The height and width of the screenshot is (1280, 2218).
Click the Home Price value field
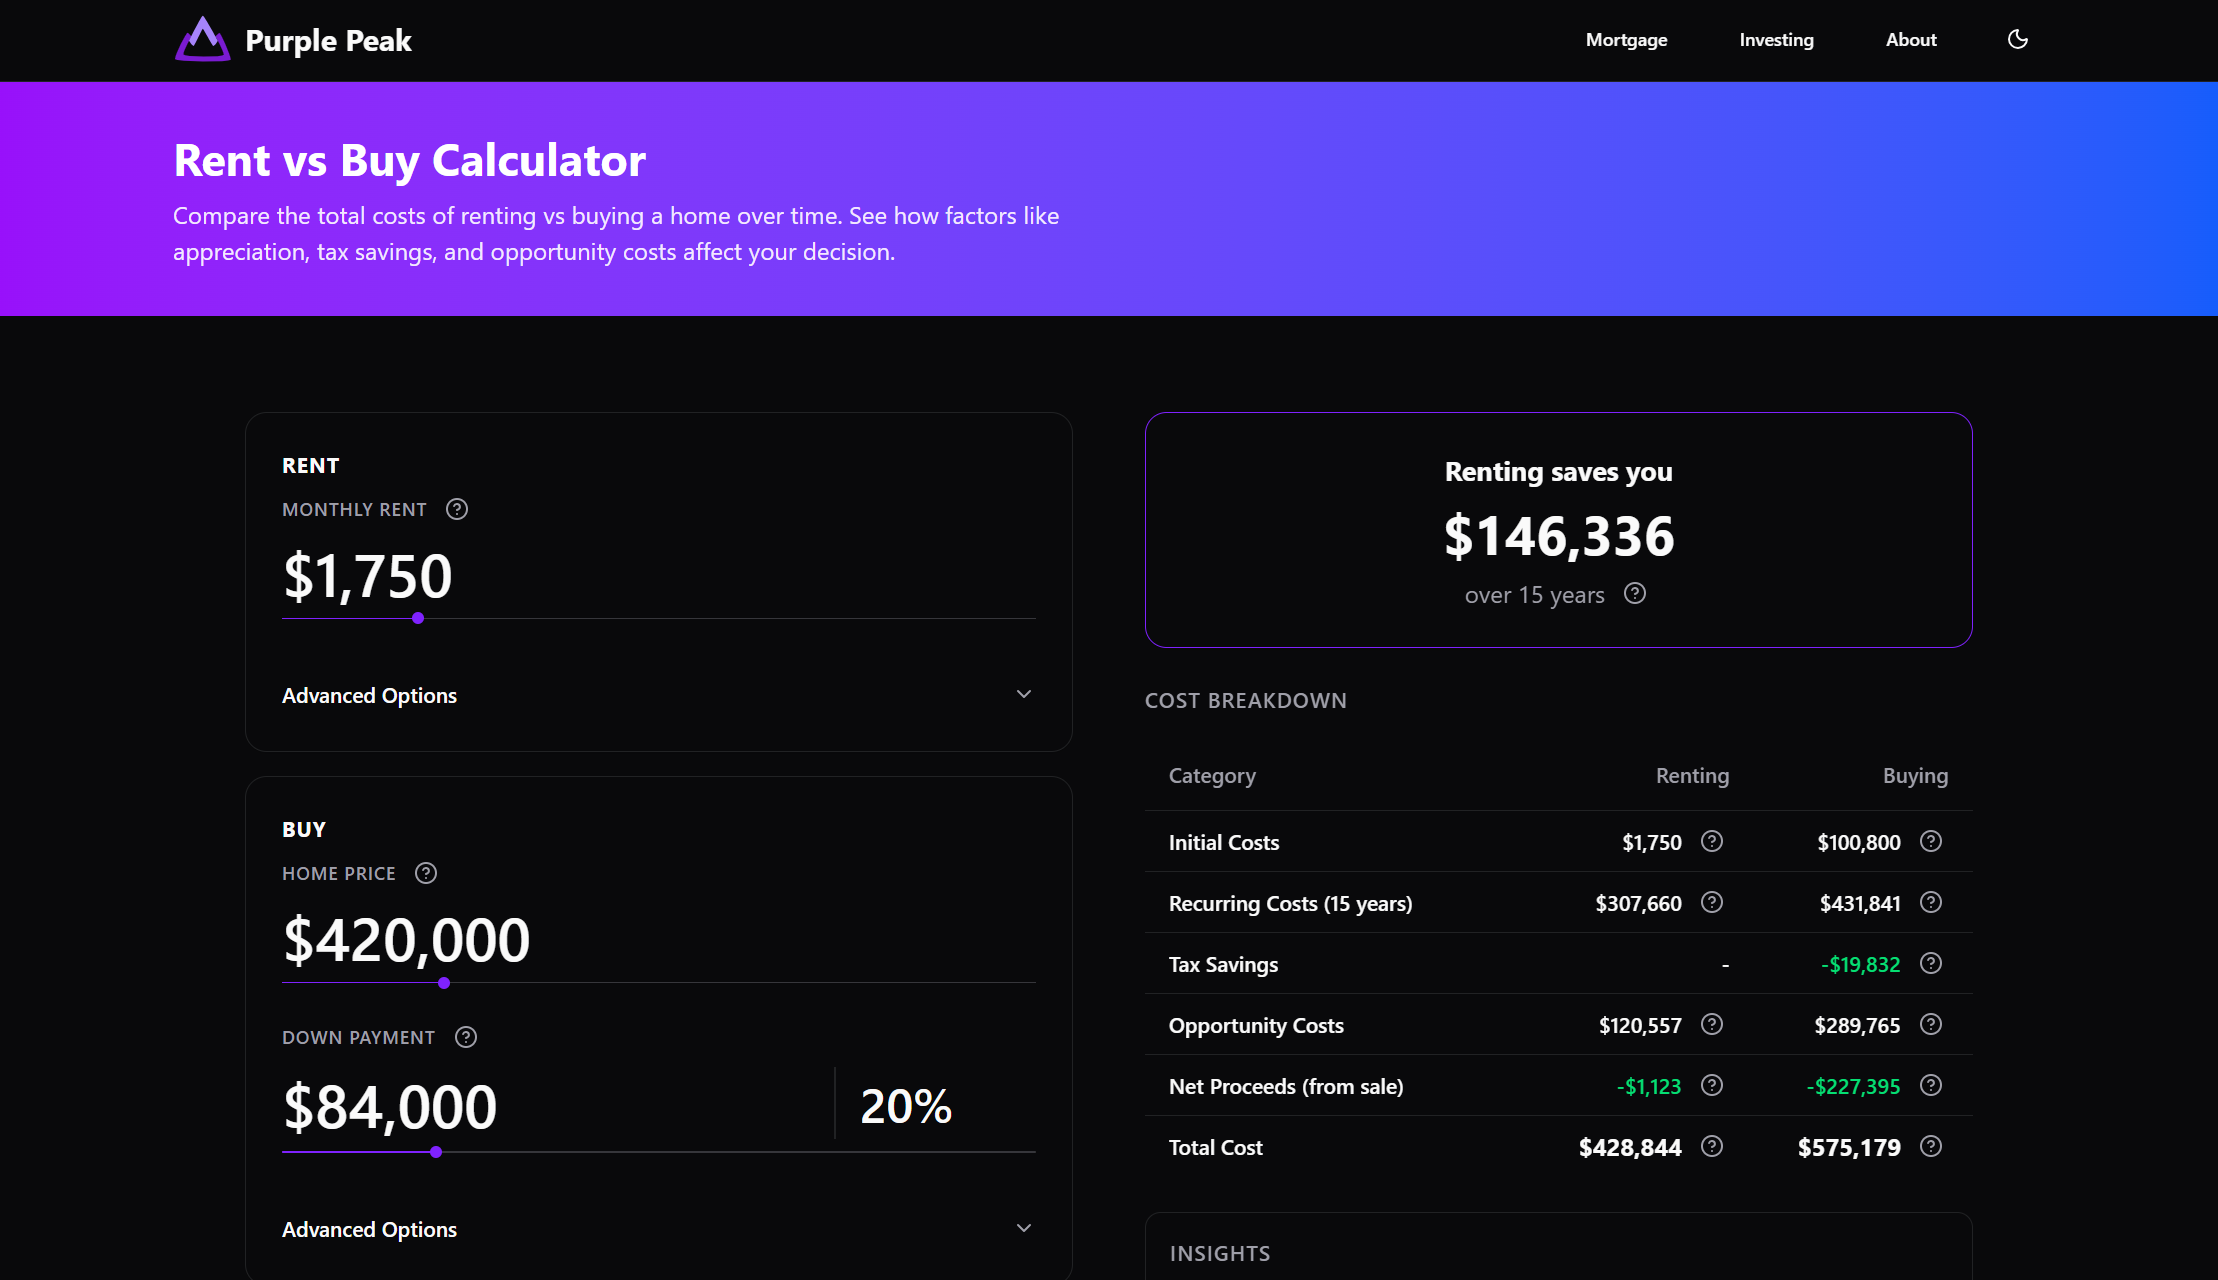coord(407,939)
